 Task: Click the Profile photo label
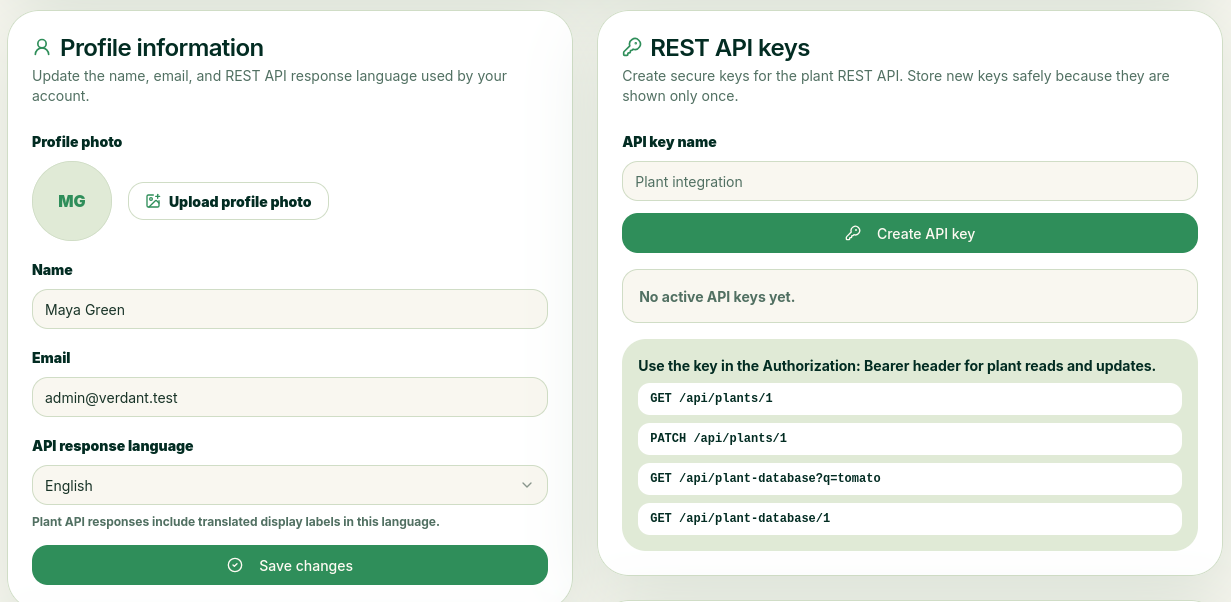click(77, 142)
